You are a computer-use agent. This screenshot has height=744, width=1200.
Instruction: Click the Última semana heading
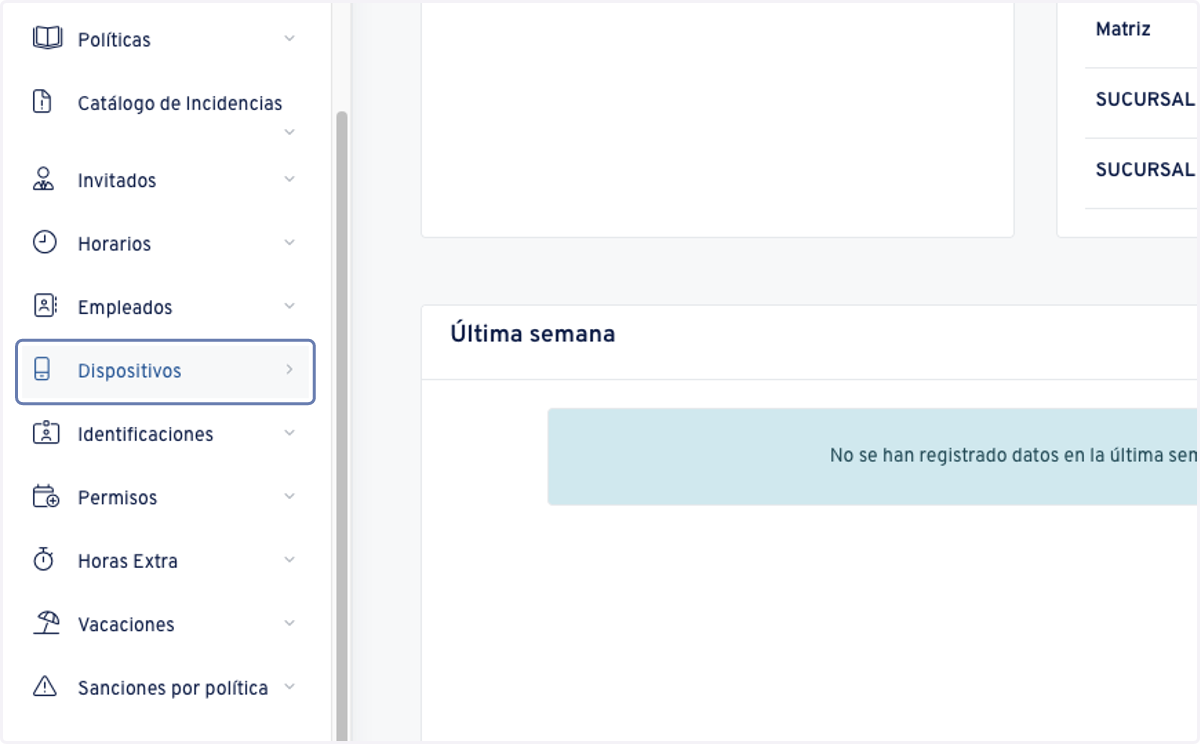pos(533,334)
